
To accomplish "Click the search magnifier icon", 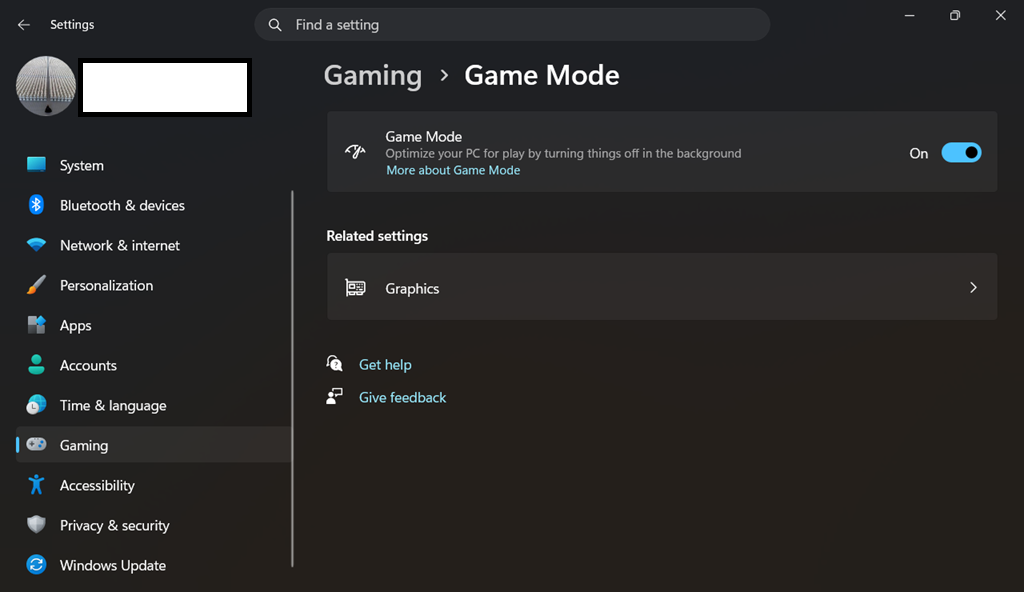I will [x=275, y=25].
